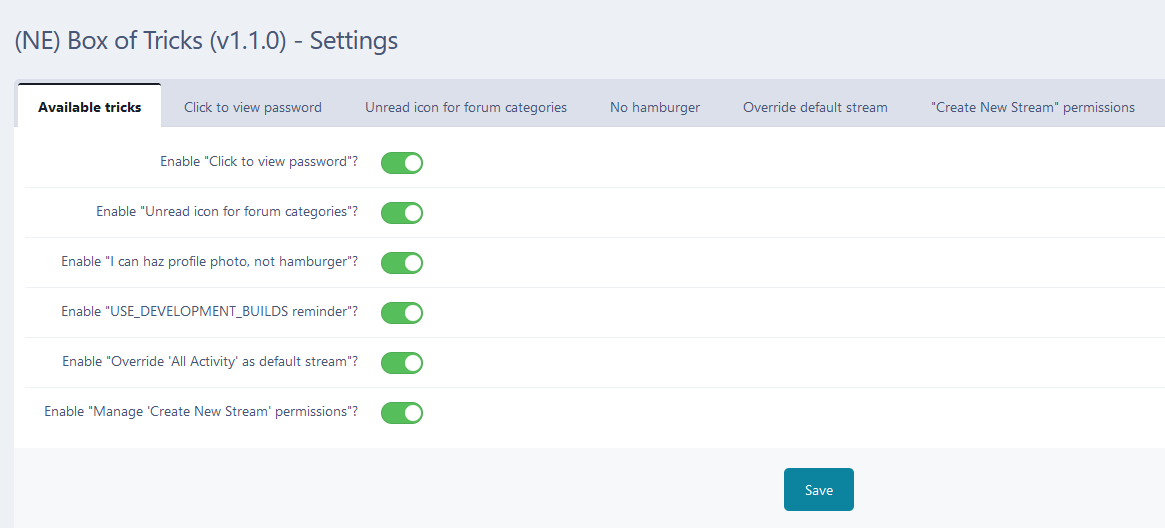Click the Manage 'Create New Stream' label text

pos(201,412)
